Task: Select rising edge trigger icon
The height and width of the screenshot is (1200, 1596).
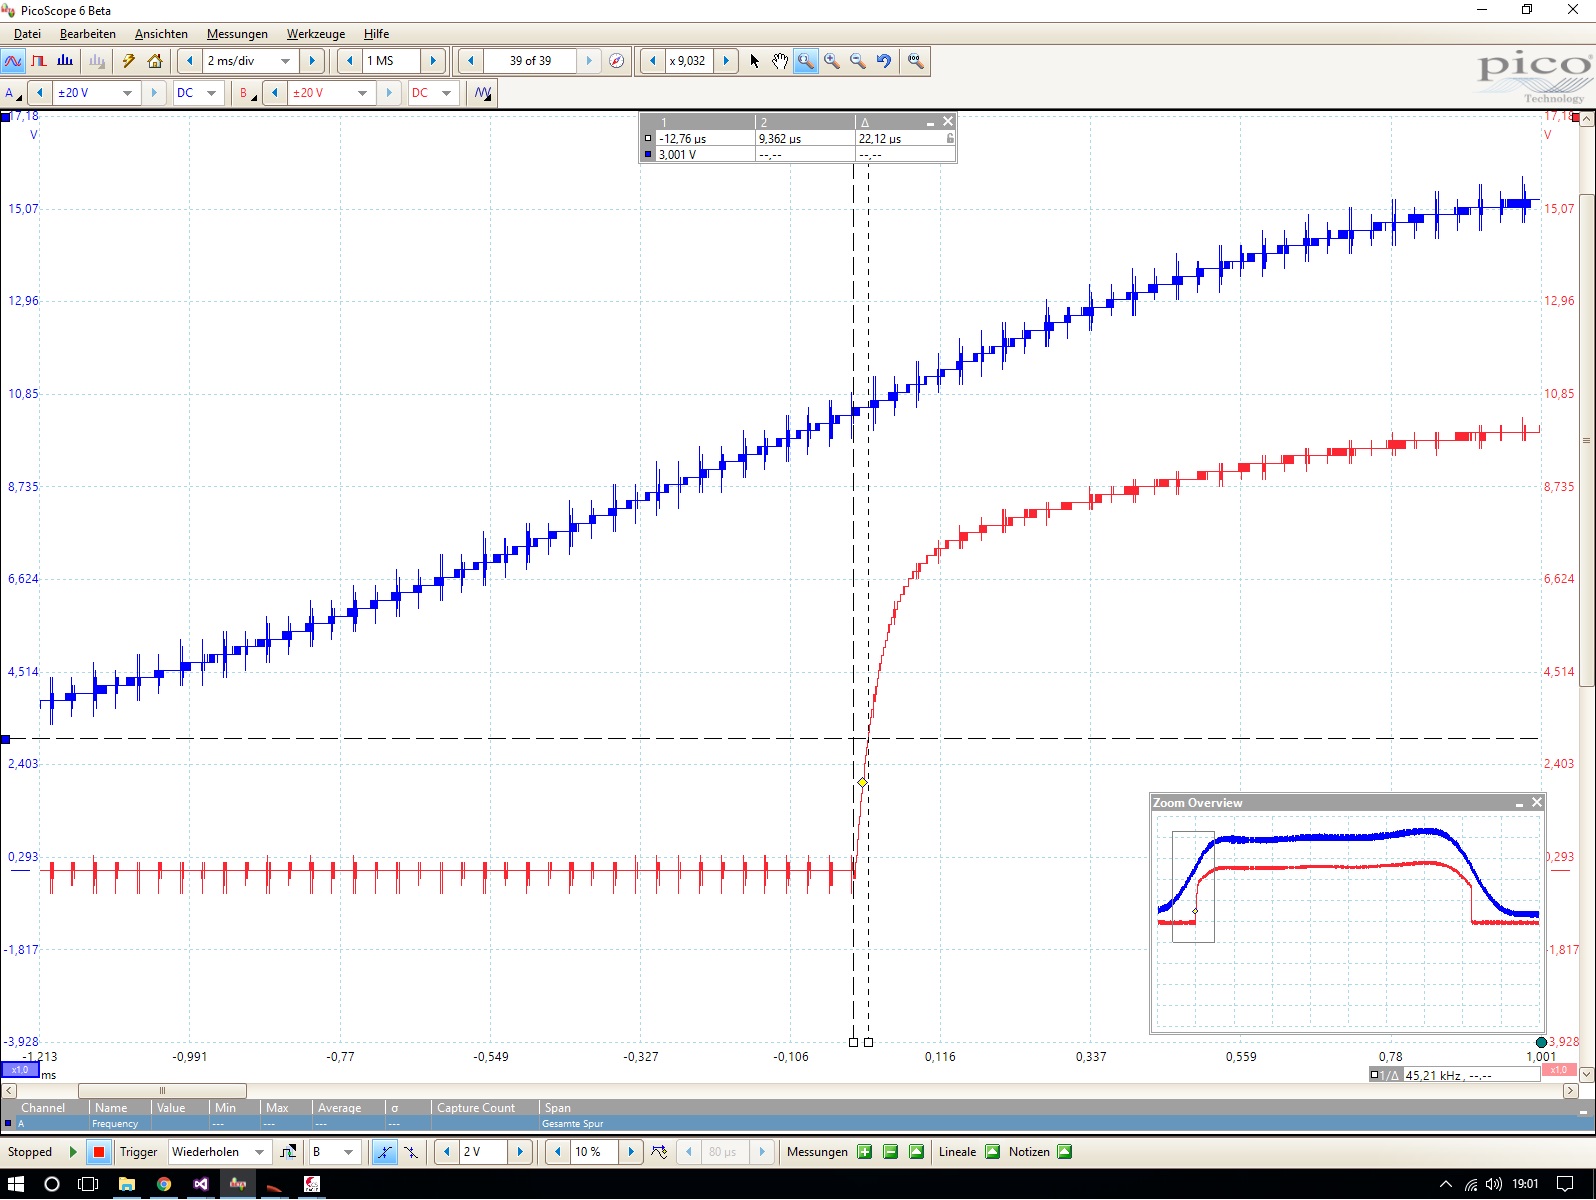Action: [x=384, y=1152]
